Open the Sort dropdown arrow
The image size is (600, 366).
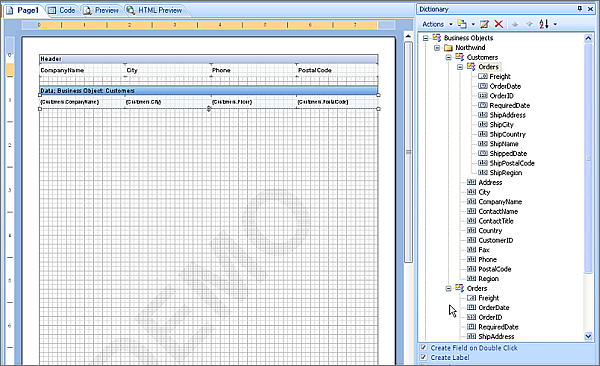pos(555,24)
